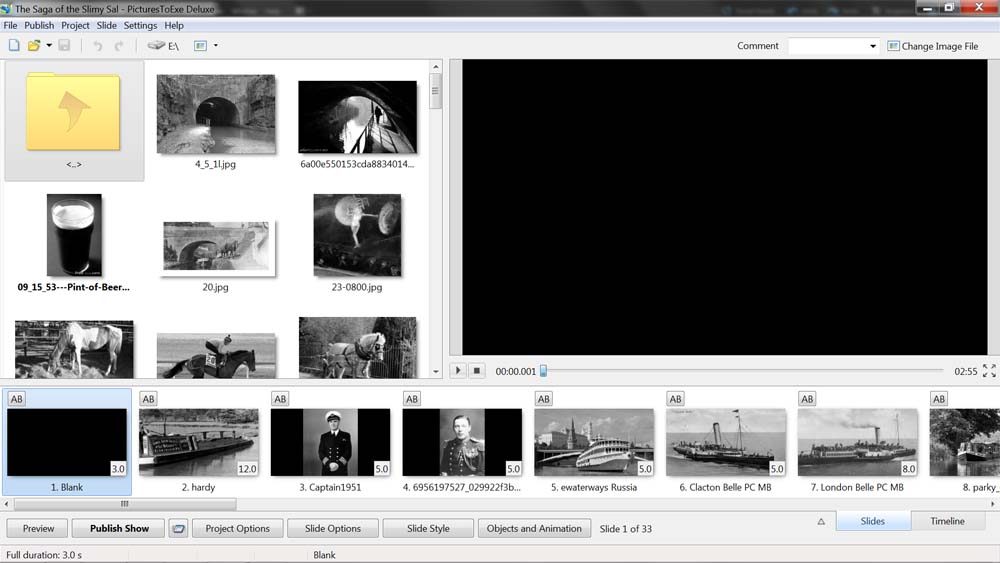Open Slide Options
Viewport: 1000px width, 563px height.
332,528
